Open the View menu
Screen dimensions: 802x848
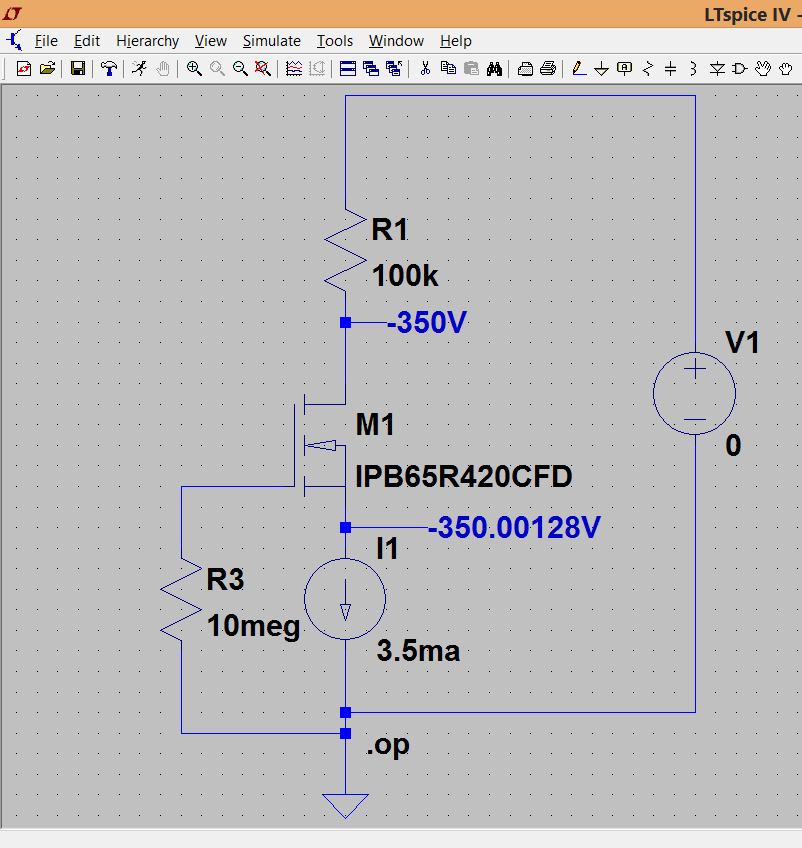point(211,41)
